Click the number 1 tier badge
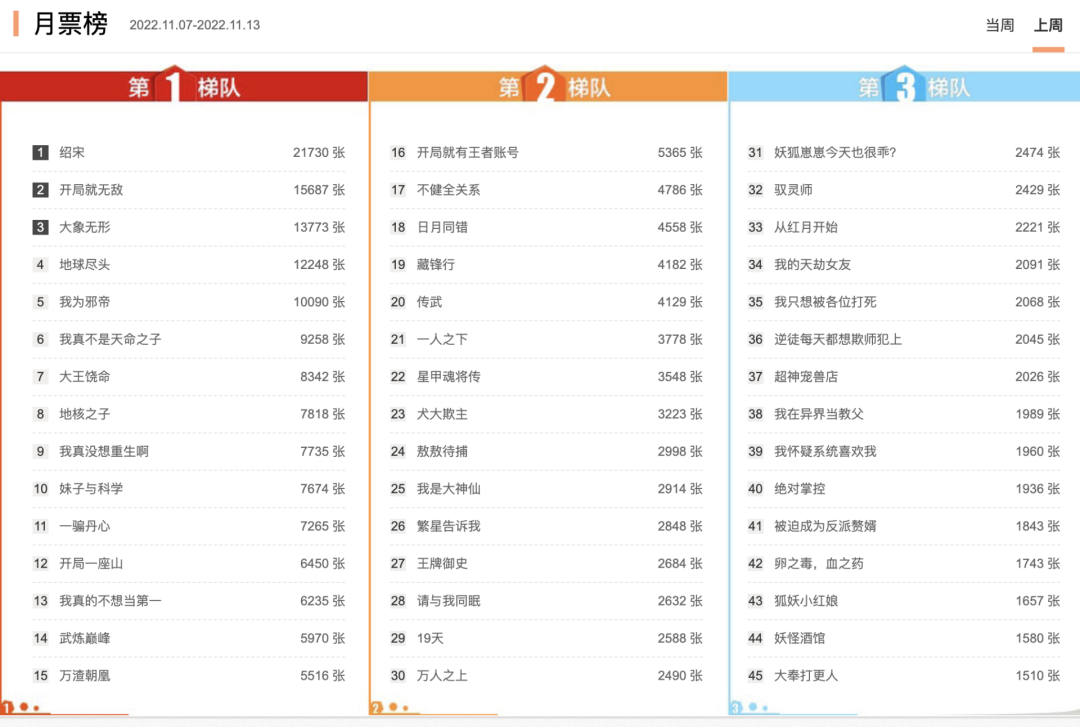The height and width of the screenshot is (727, 1080). pyautogui.click(x=174, y=85)
